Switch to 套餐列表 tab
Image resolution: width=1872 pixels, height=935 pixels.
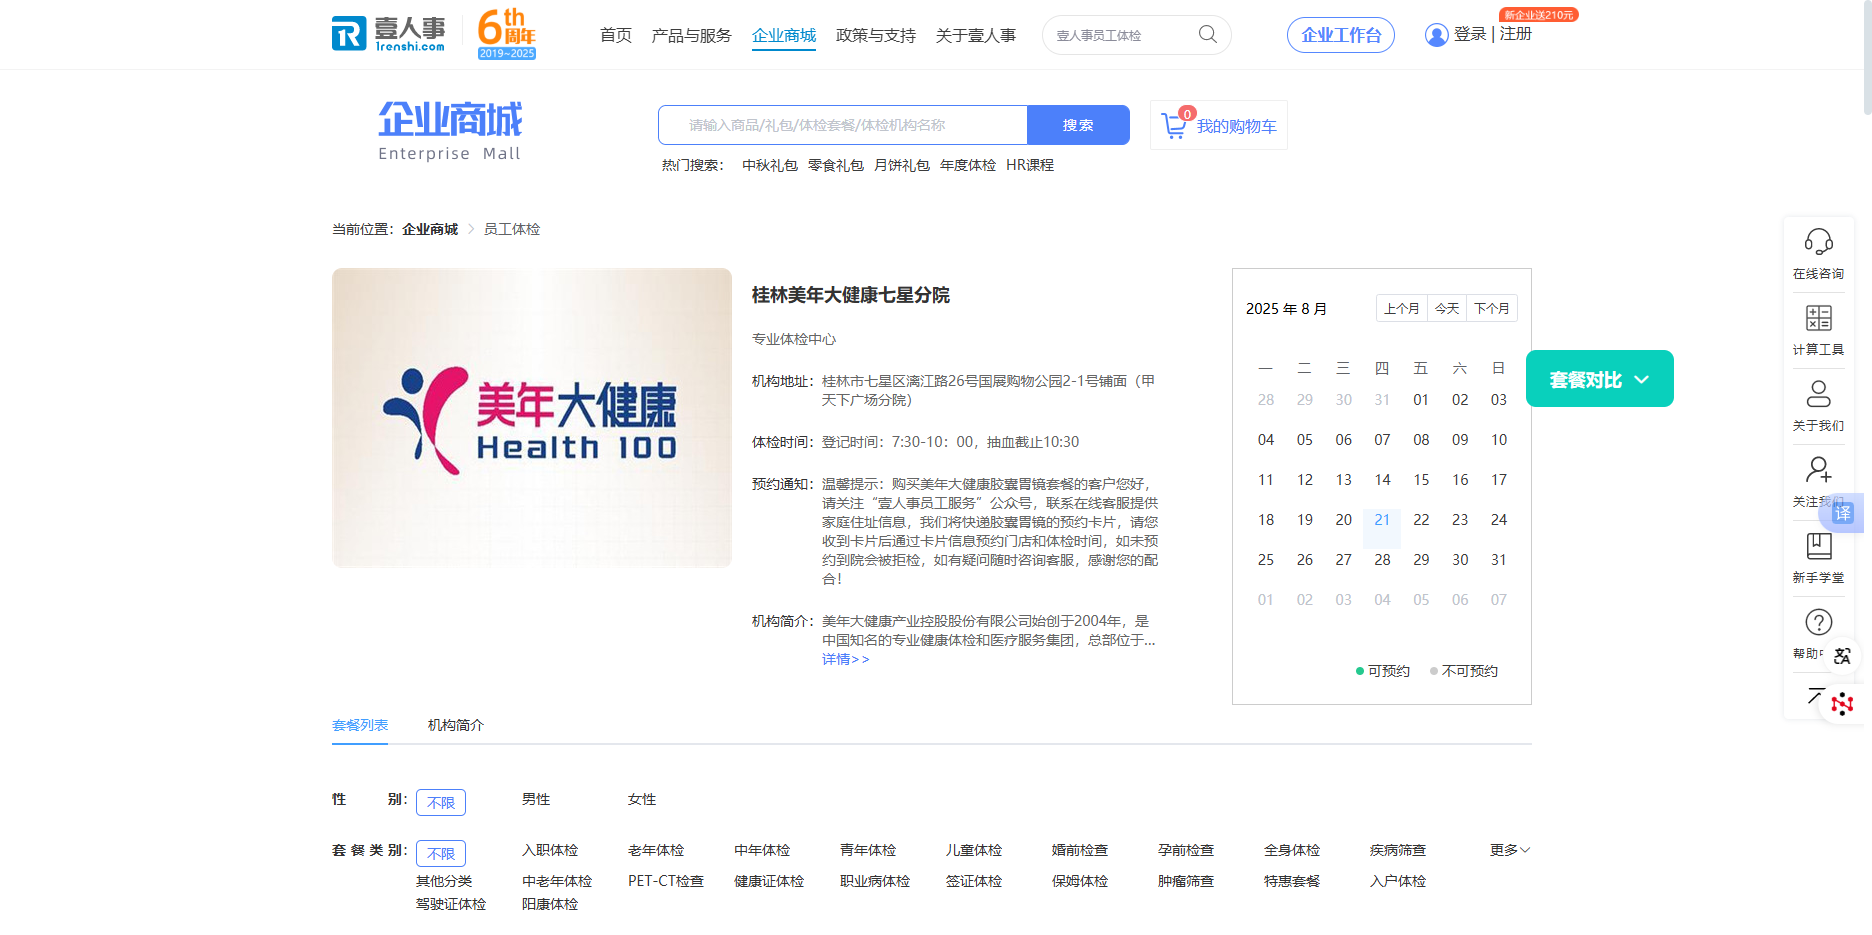coord(360,725)
